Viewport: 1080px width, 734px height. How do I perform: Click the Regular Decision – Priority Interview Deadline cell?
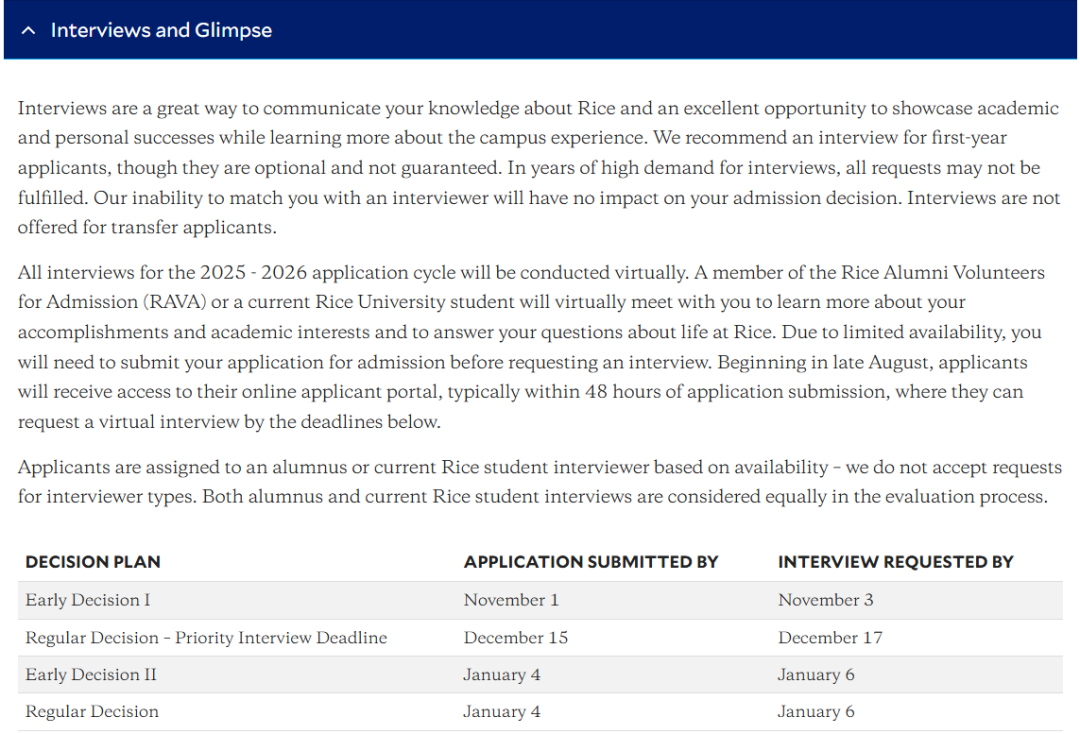point(206,638)
